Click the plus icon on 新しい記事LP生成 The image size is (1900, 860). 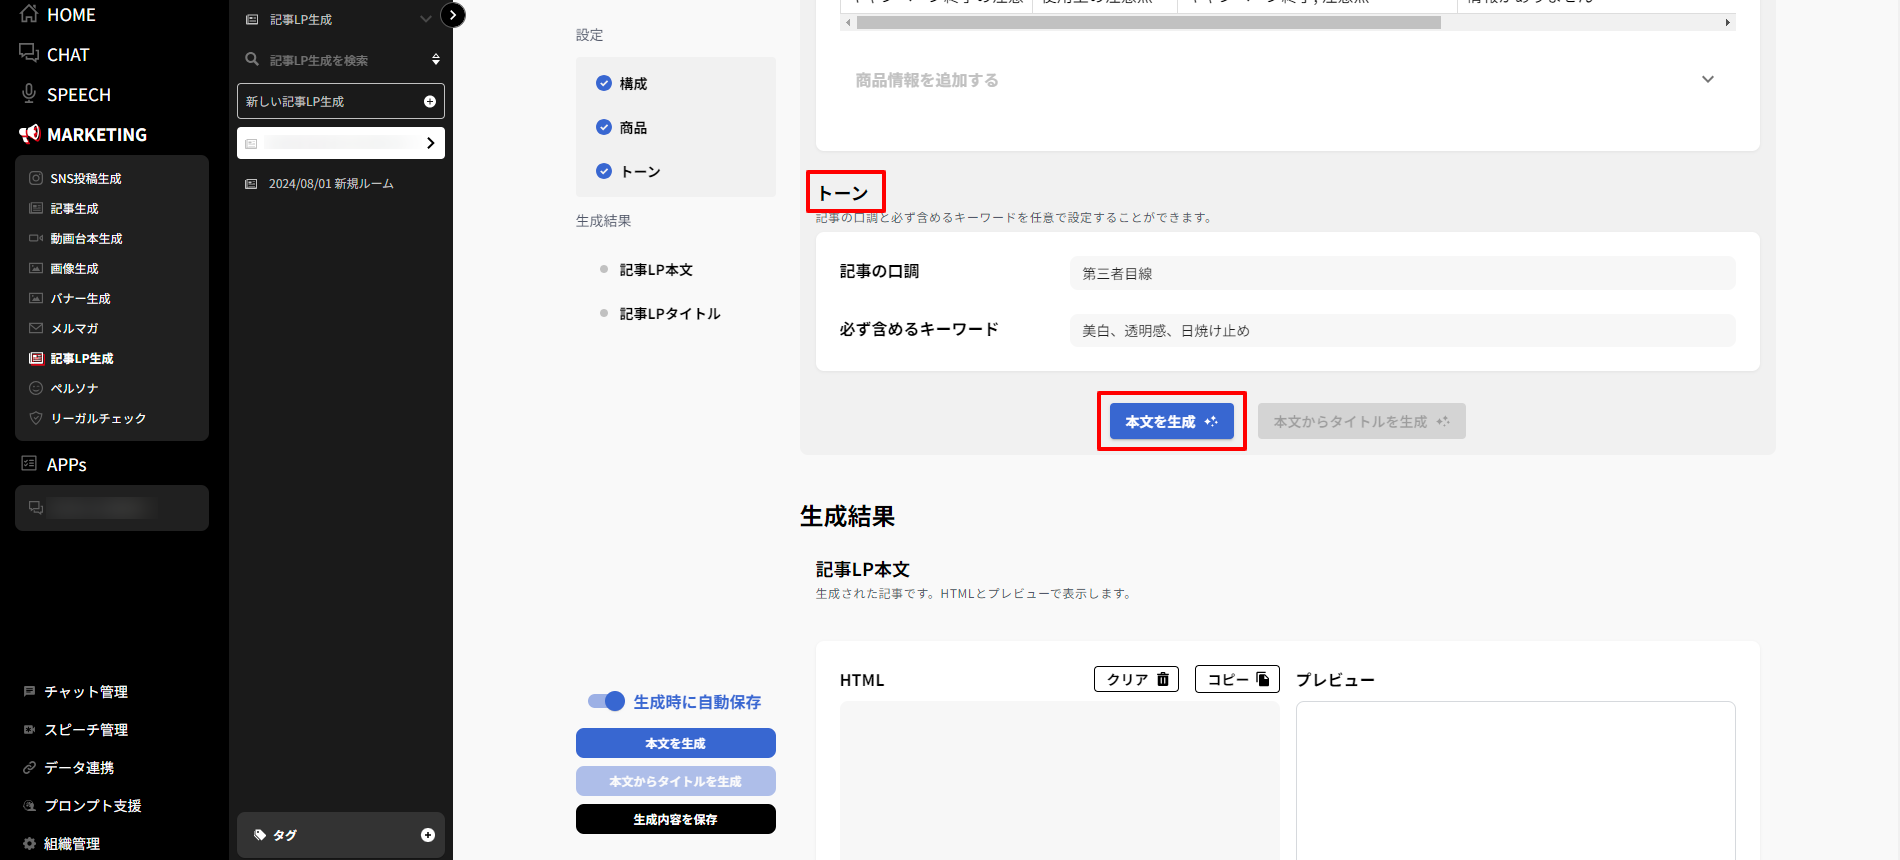tap(429, 101)
